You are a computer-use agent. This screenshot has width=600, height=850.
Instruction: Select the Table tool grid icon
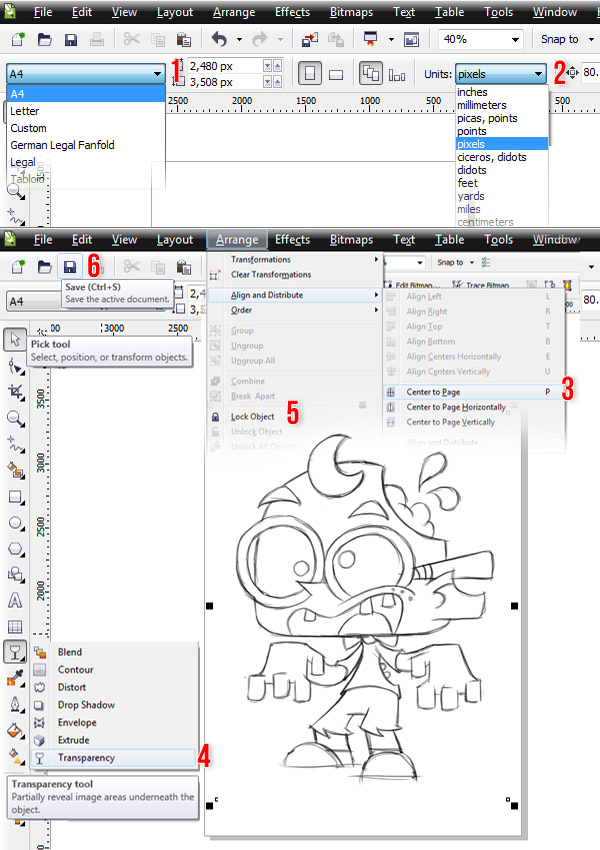click(15, 627)
